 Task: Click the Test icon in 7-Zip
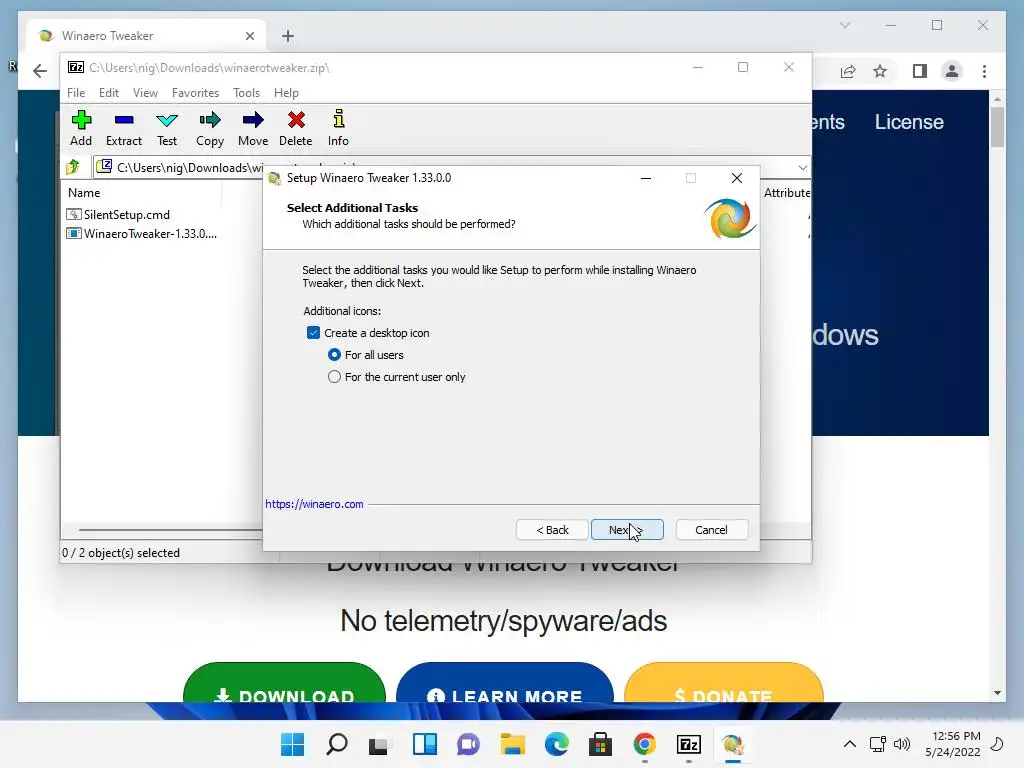point(167,128)
